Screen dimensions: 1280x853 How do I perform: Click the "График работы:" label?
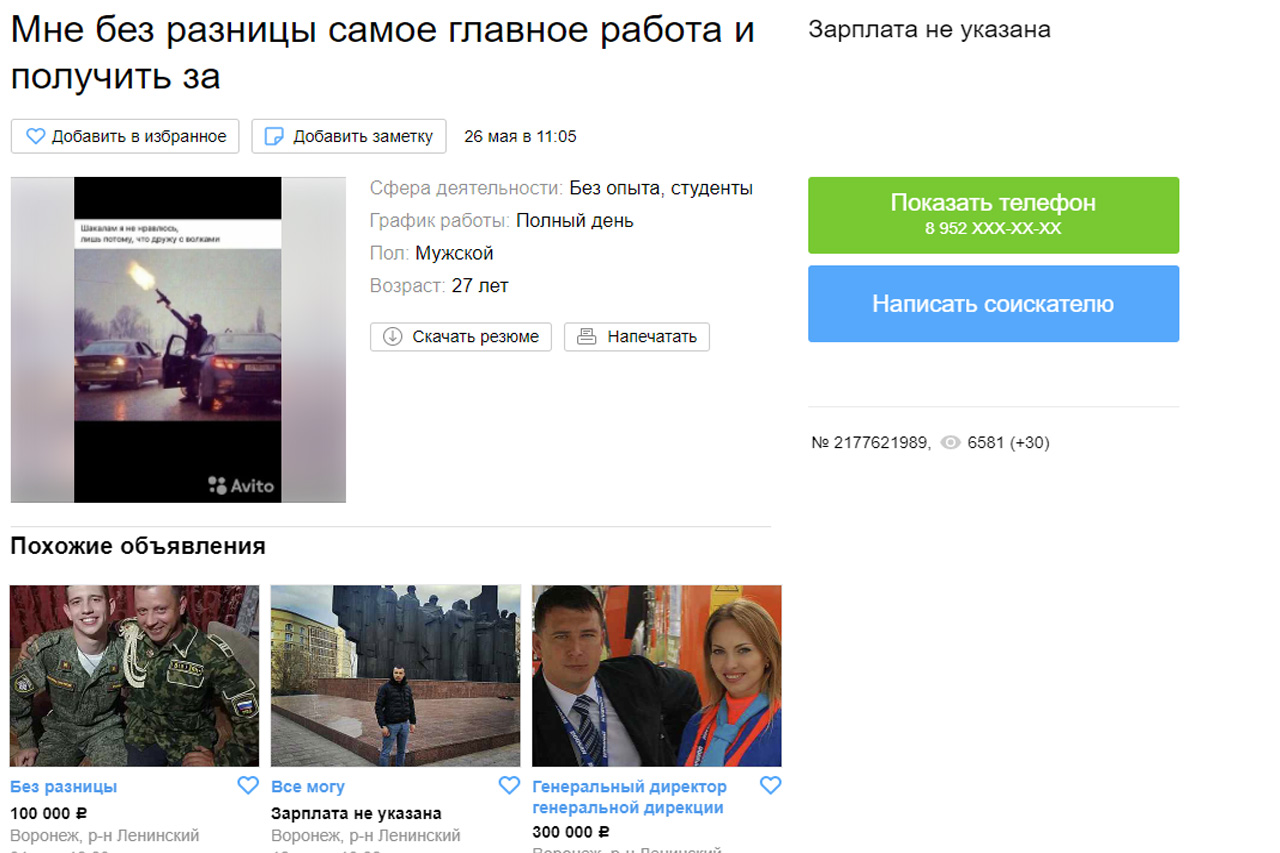(440, 221)
